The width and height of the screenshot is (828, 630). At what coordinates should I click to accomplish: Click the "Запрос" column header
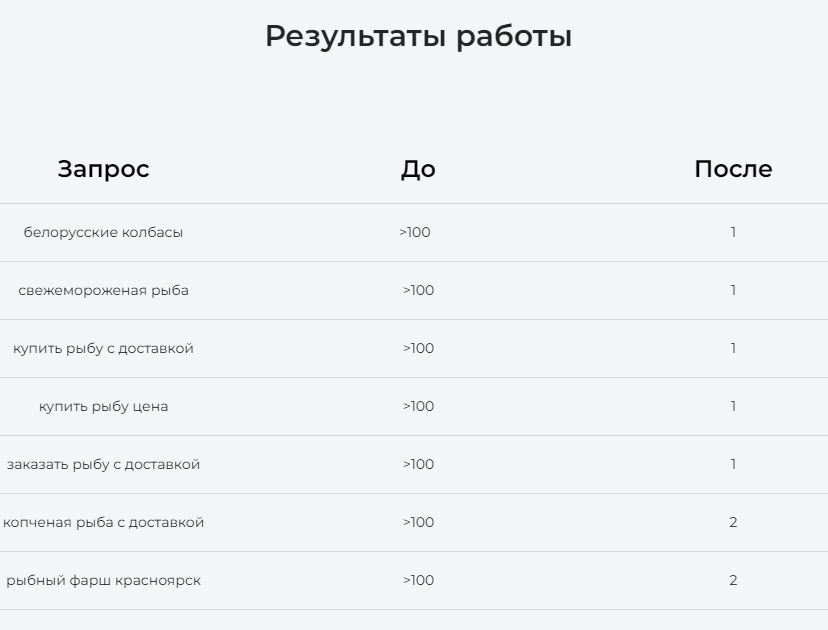point(103,169)
